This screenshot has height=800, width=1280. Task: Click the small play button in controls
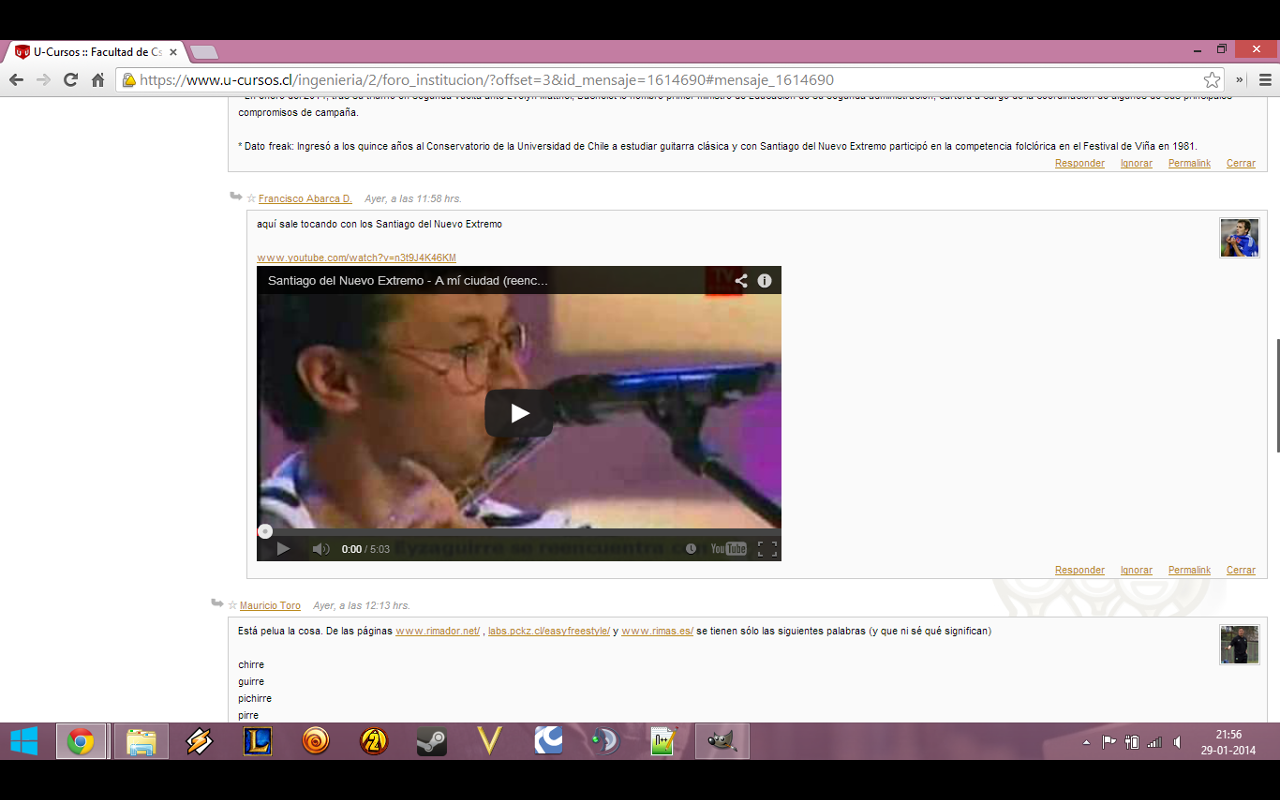pyautogui.click(x=283, y=549)
